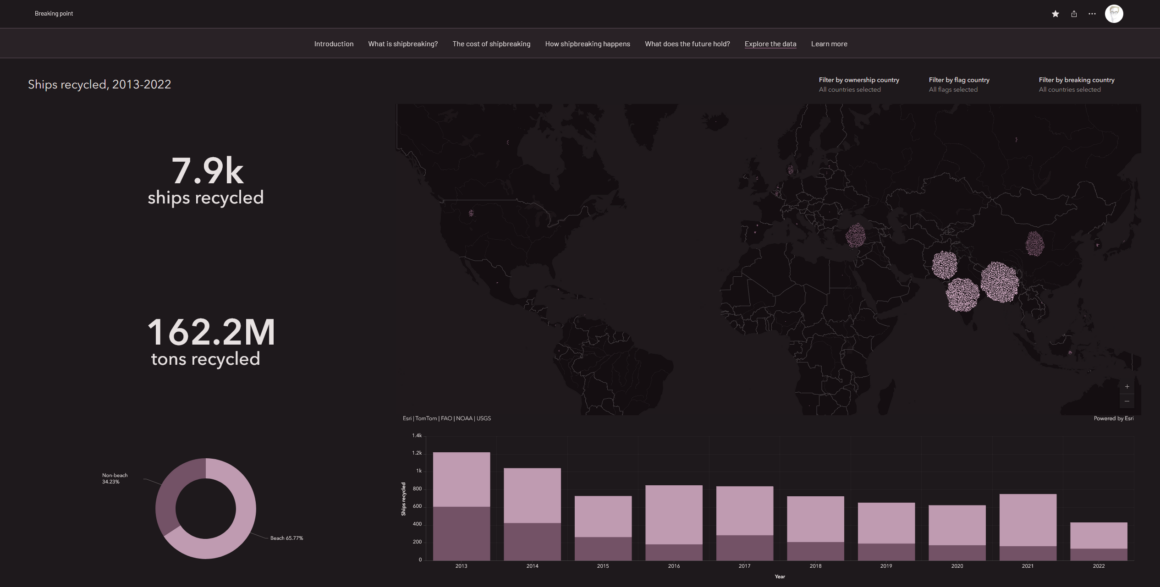This screenshot has width=1160, height=587.
Task: Click the 2013 bar in chart
Action: [462, 506]
